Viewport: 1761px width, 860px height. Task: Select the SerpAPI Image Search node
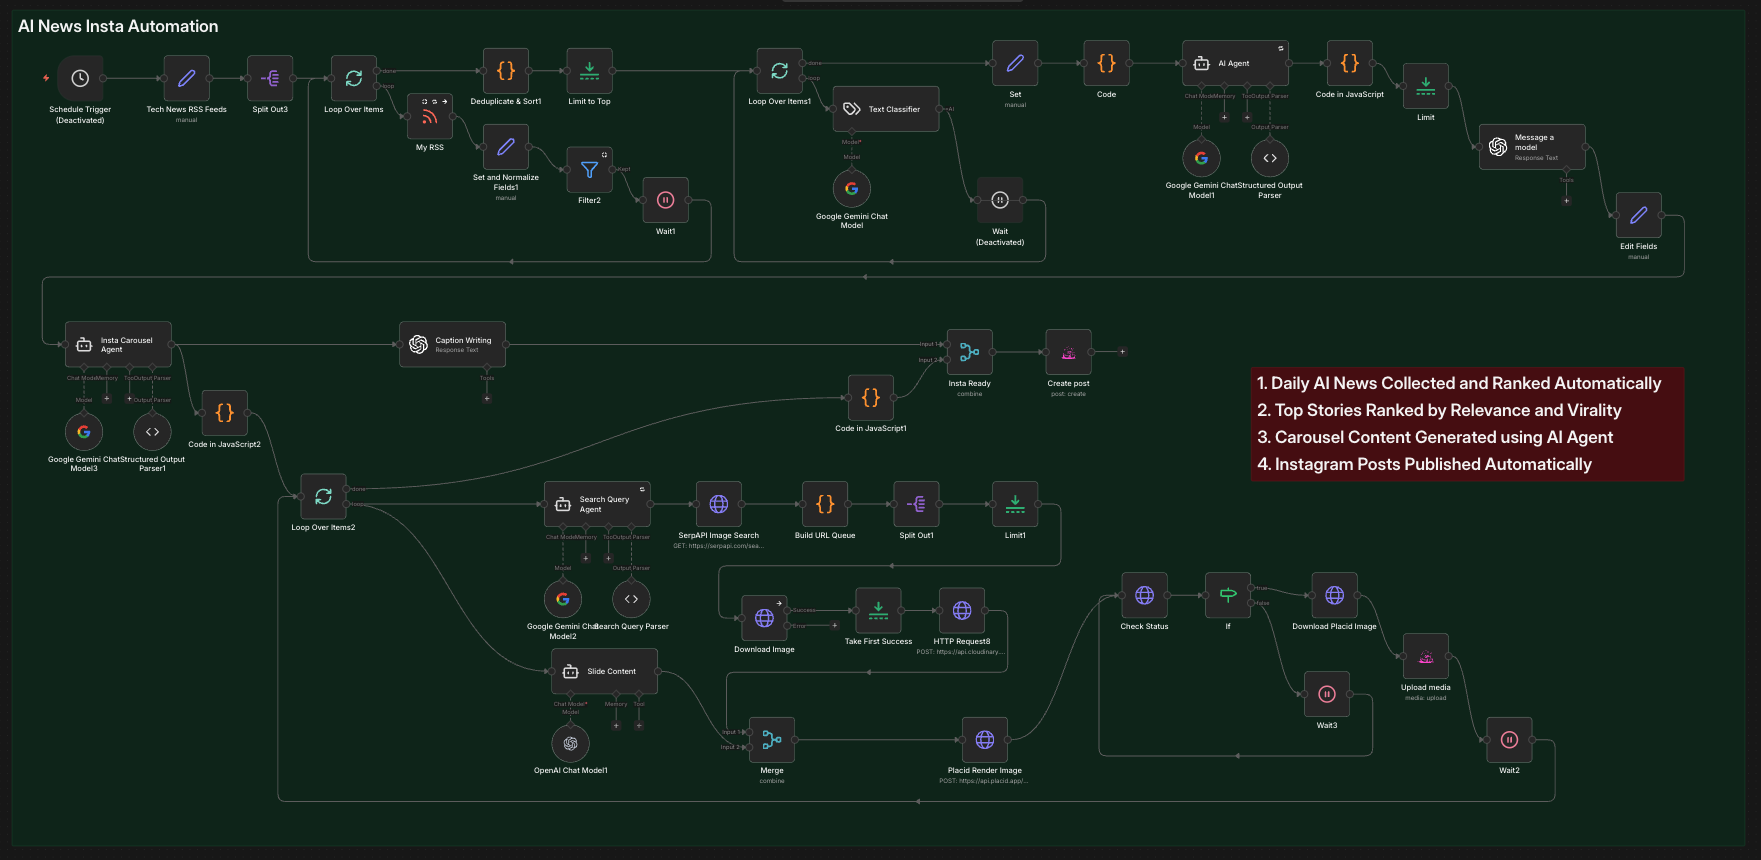coord(718,504)
